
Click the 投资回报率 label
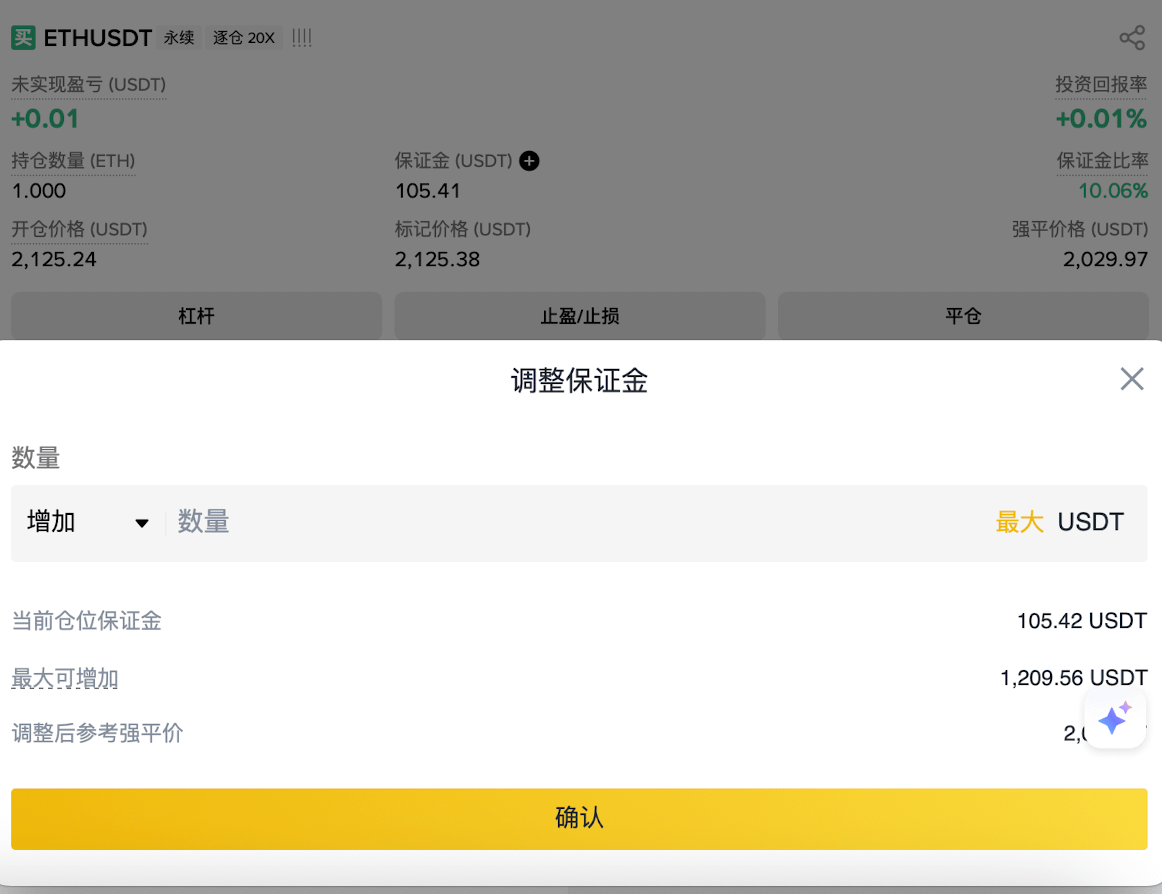click(x=1101, y=85)
